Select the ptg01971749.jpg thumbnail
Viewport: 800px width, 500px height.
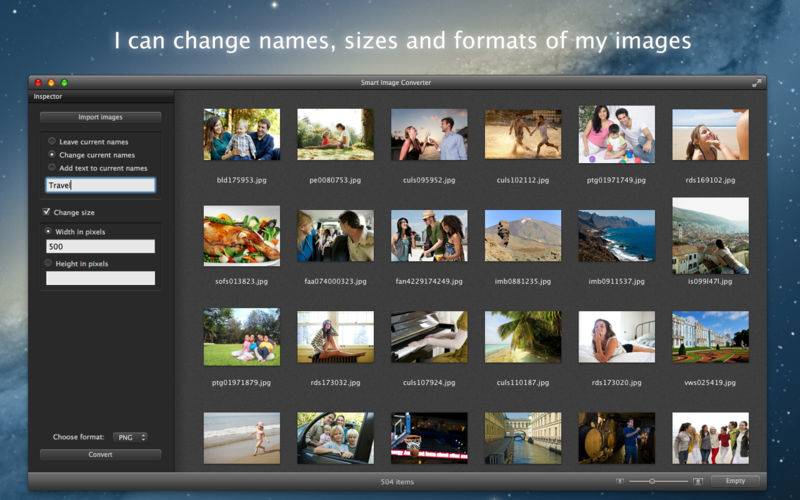[617, 135]
